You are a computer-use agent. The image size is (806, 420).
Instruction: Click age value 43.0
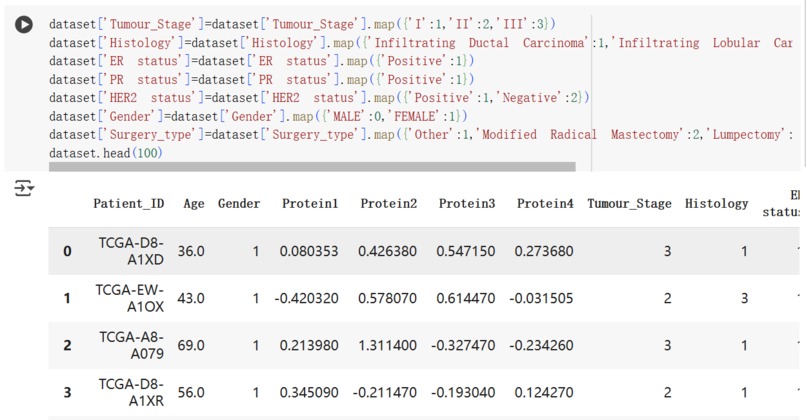(191, 298)
